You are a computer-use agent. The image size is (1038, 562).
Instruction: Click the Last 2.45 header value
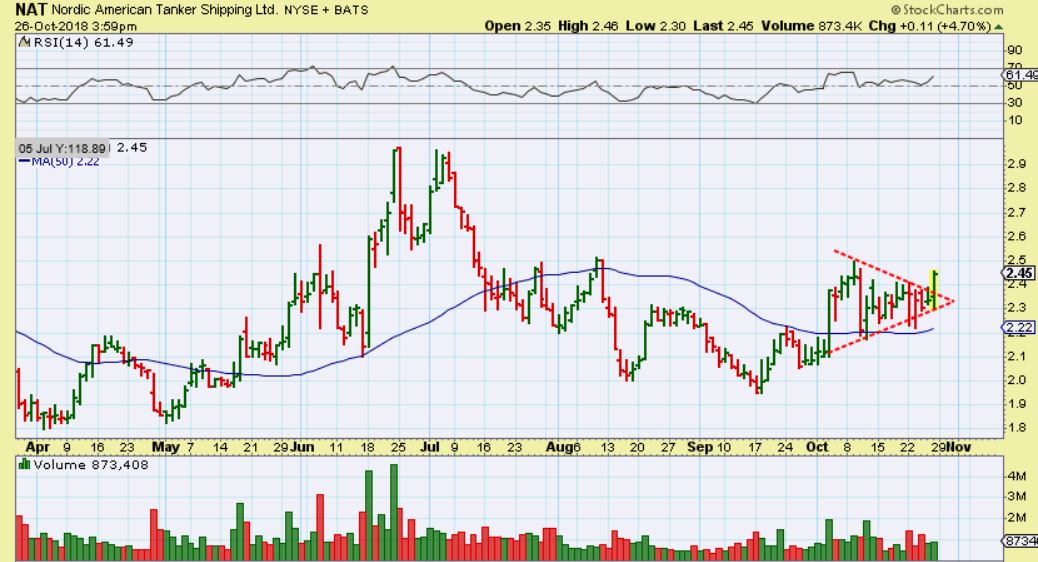click(723, 26)
